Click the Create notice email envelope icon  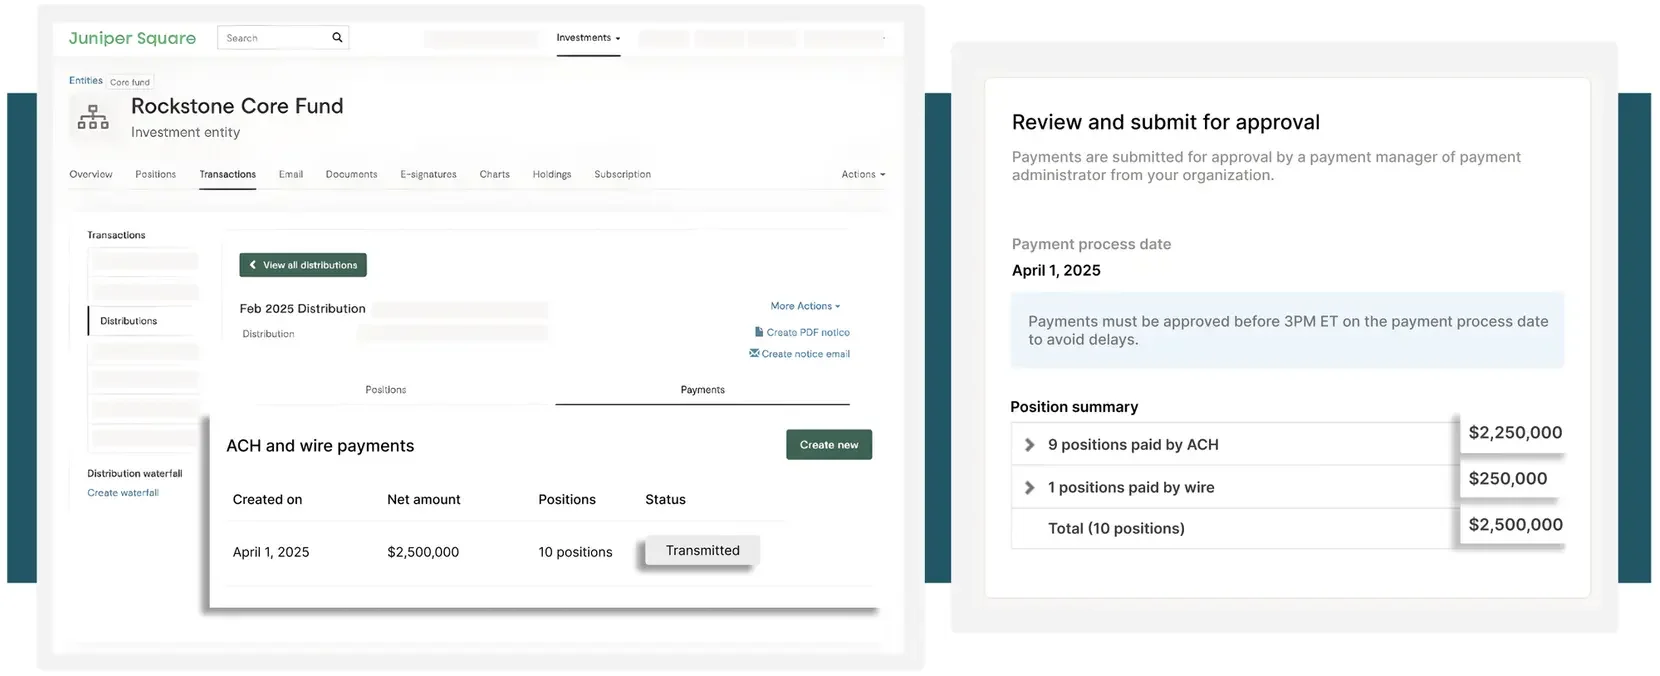[x=754, y=353]
